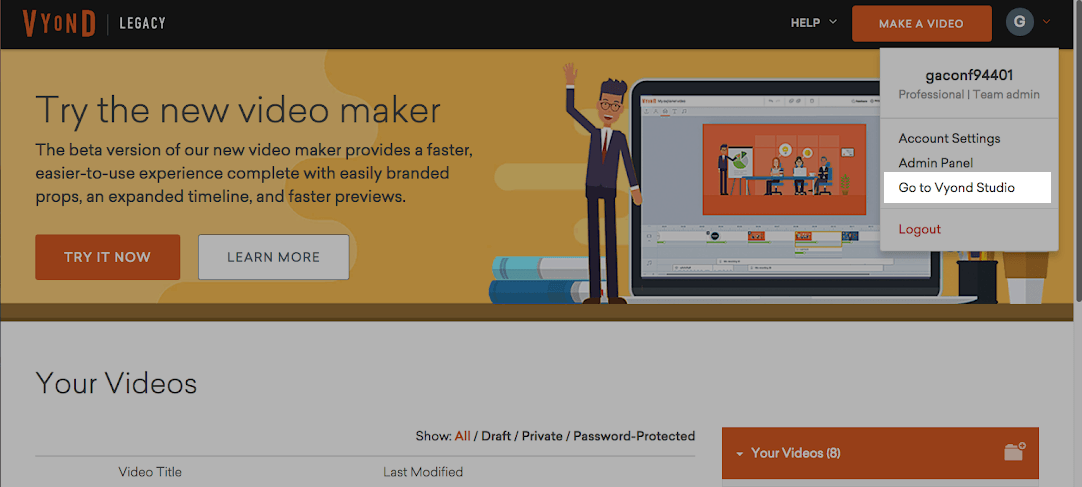Click the LEARN MORE button
The width and height of the screenshot is (1082, 487).
273,257
